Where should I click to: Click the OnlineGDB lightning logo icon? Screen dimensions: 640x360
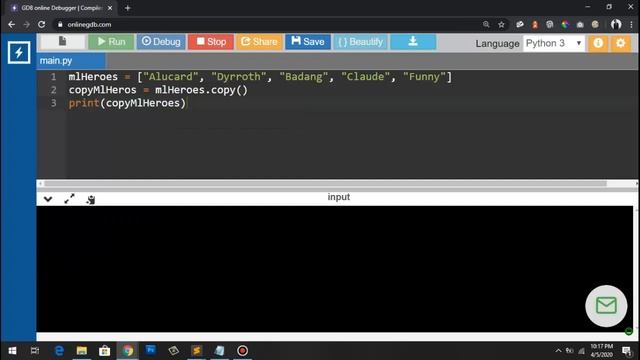(19, 52)
